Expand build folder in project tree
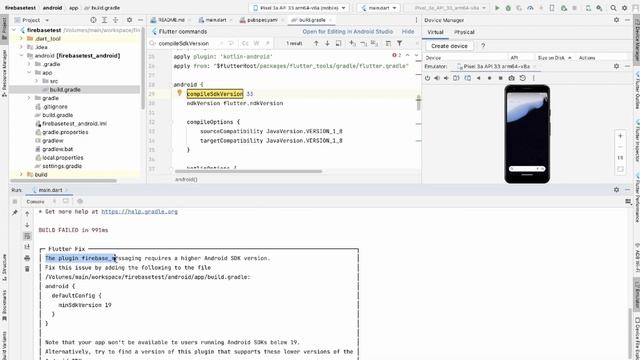 pyautogui.click(x=21, y=174)
